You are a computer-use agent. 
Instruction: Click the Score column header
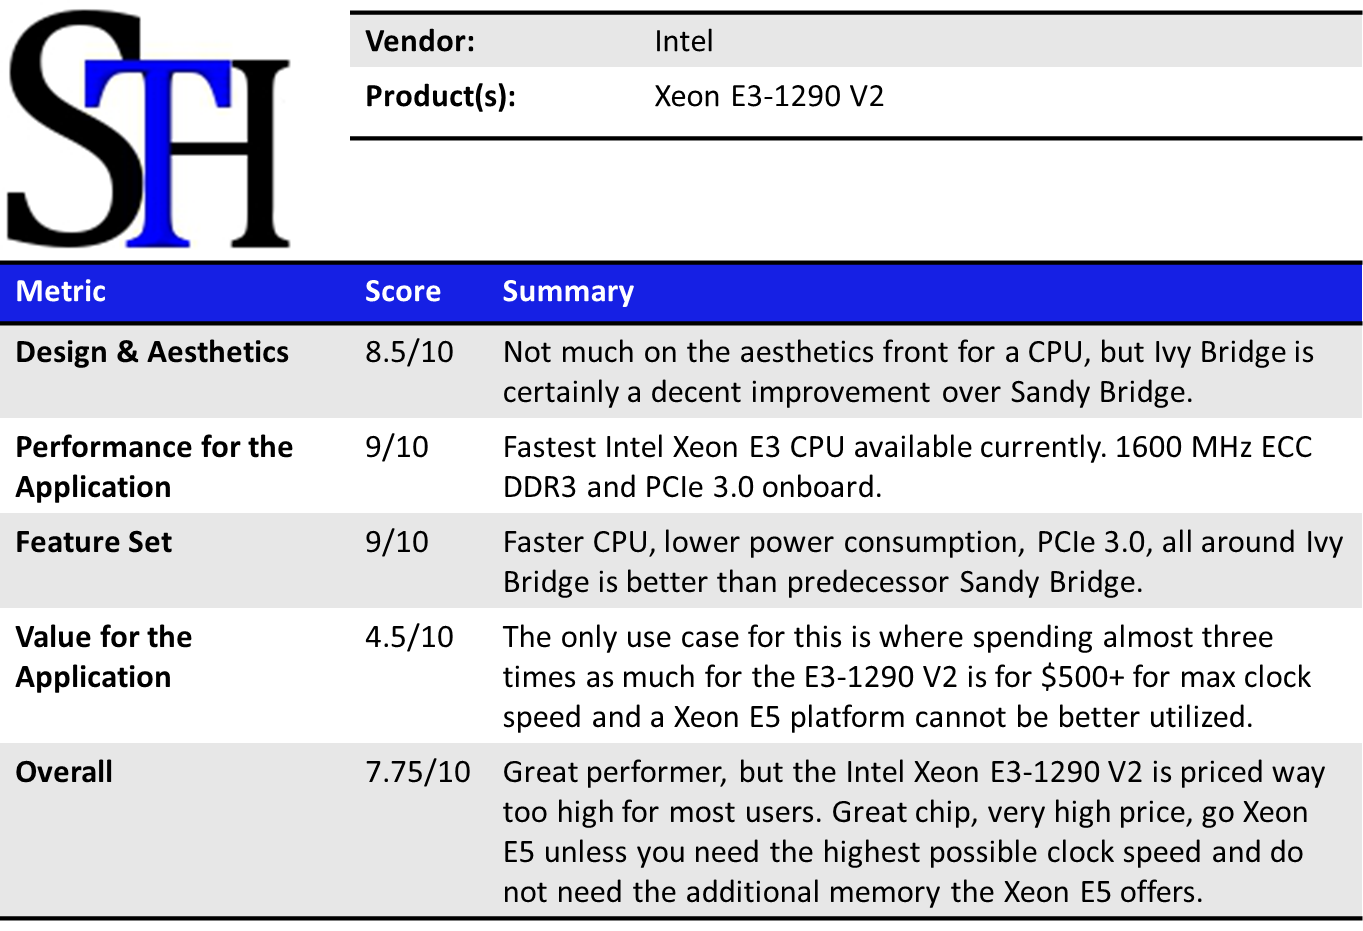(402, 291)
